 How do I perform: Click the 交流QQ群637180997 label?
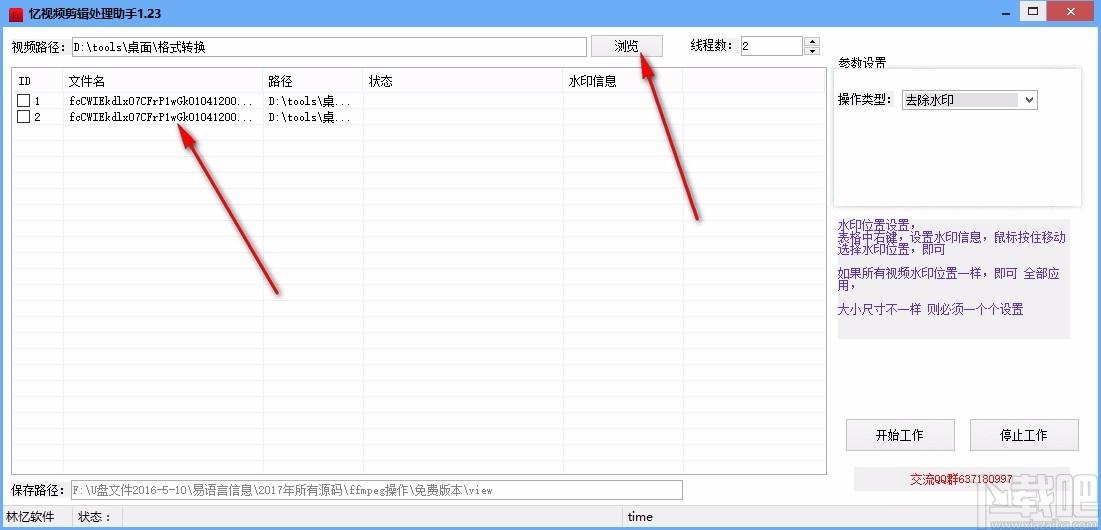(x=961, y=479)
